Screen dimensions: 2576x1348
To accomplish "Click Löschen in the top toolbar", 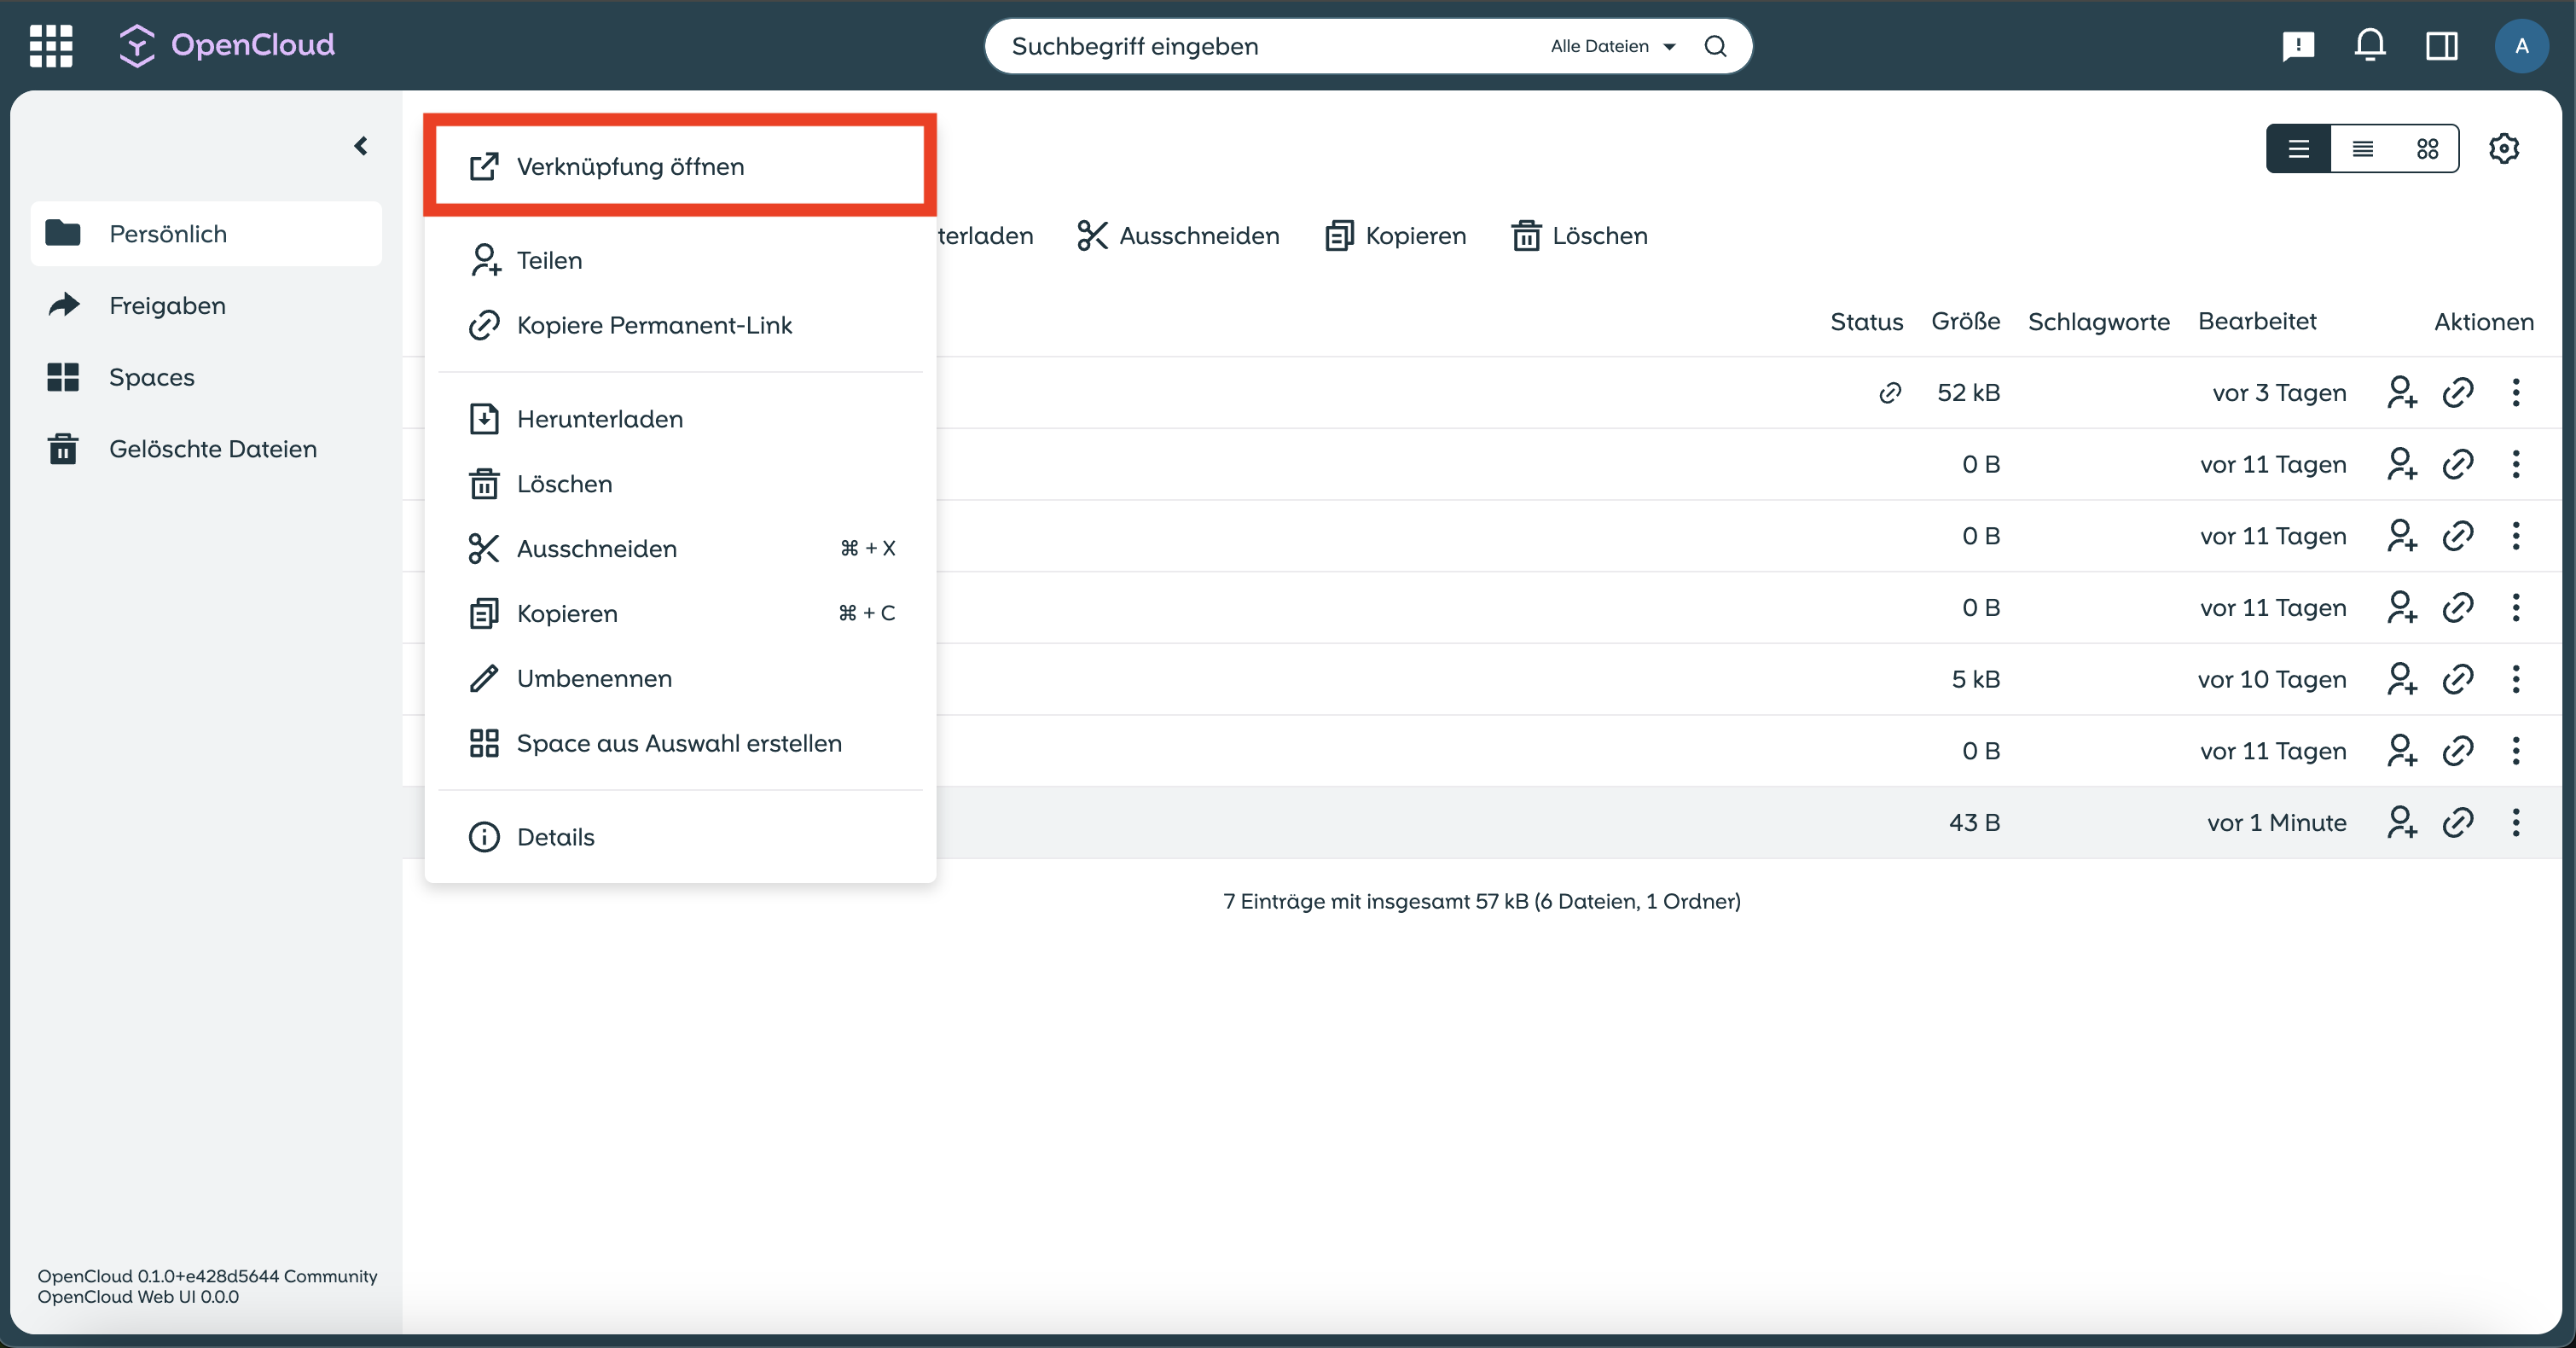I will [x=1580, y=236].
